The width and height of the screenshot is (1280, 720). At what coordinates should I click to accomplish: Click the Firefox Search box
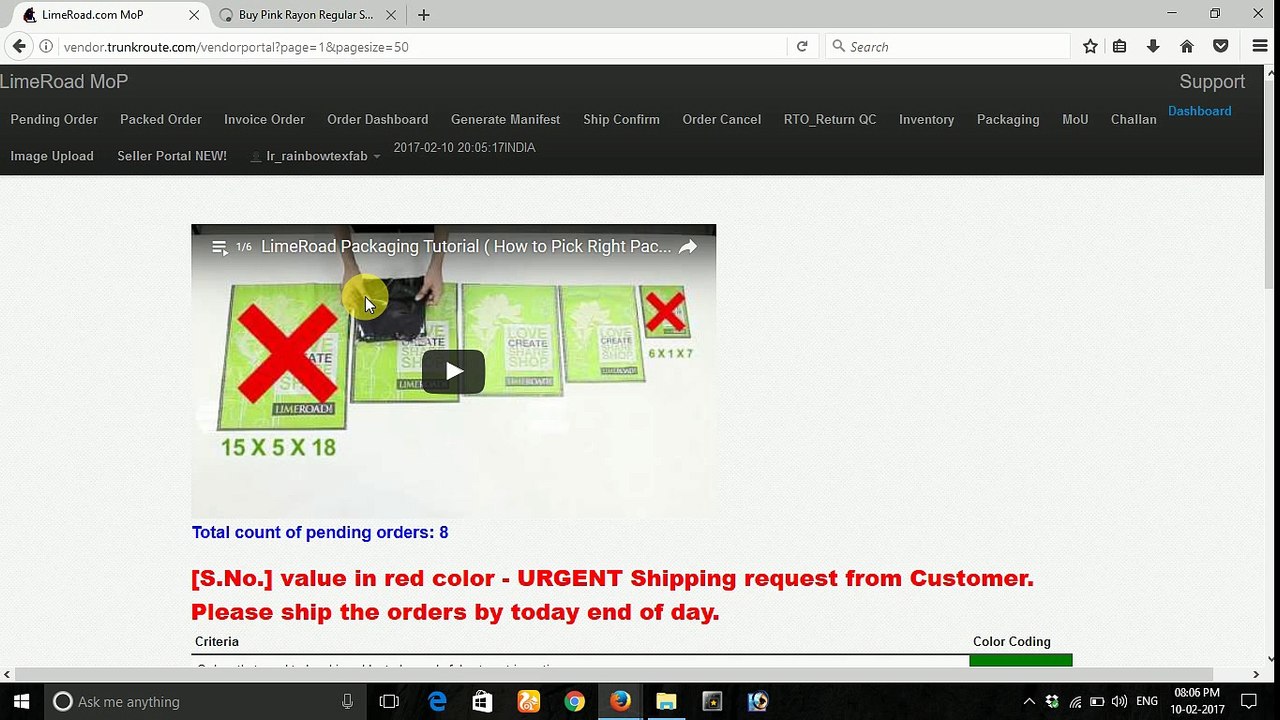point(948,46)
